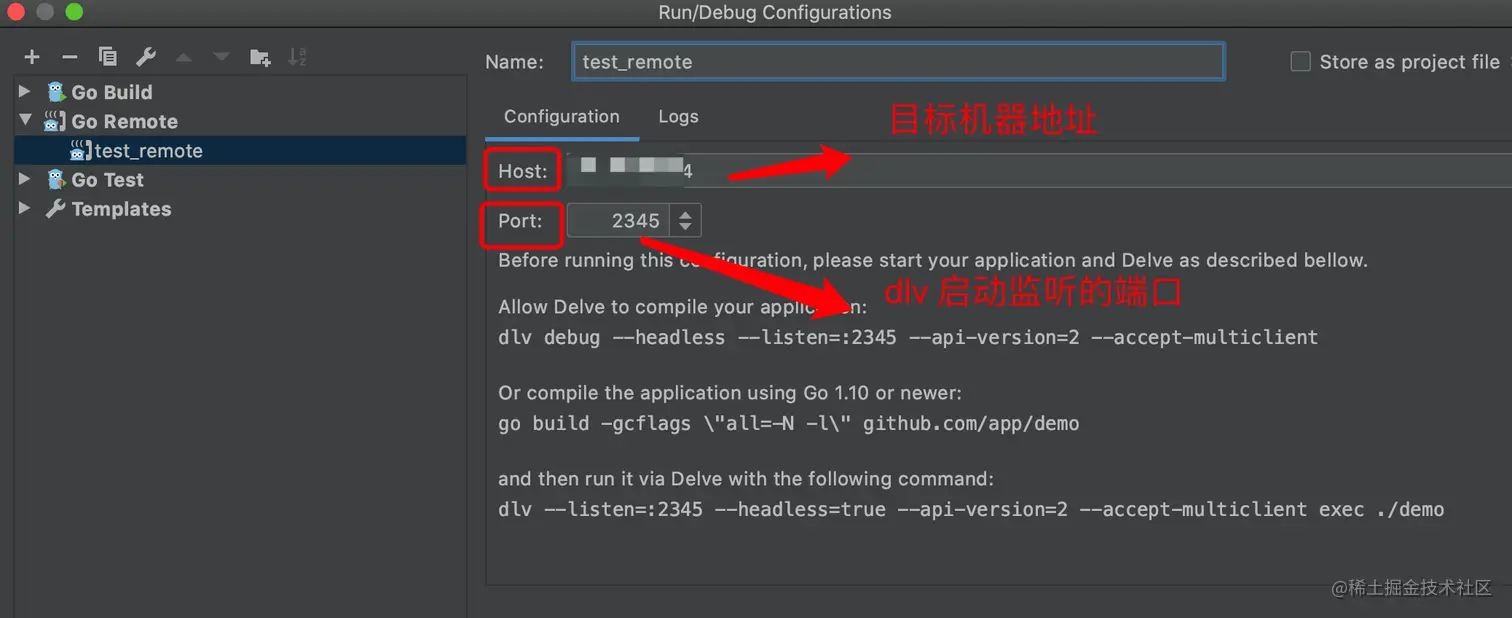Click the dlv --listen=:2345 exec ./demo command
The height and width of the screenshot is (618, 1512).
tap(971, 510)
